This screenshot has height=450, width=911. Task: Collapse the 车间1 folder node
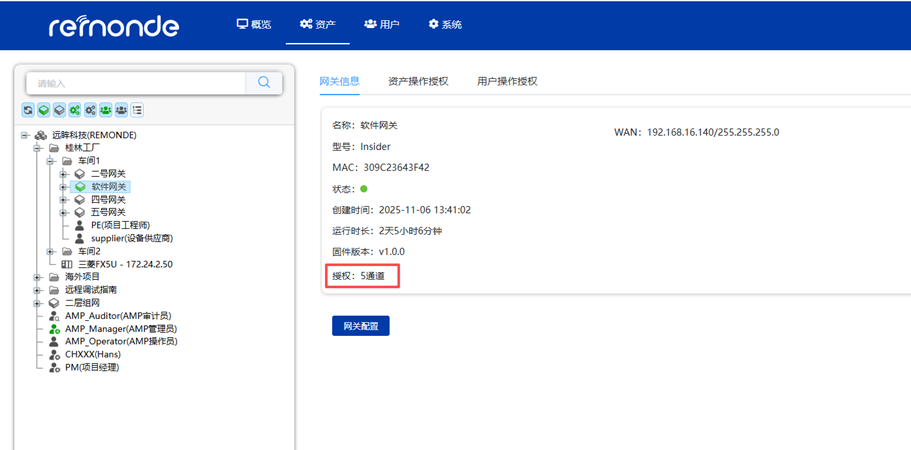tap(51, 161)
